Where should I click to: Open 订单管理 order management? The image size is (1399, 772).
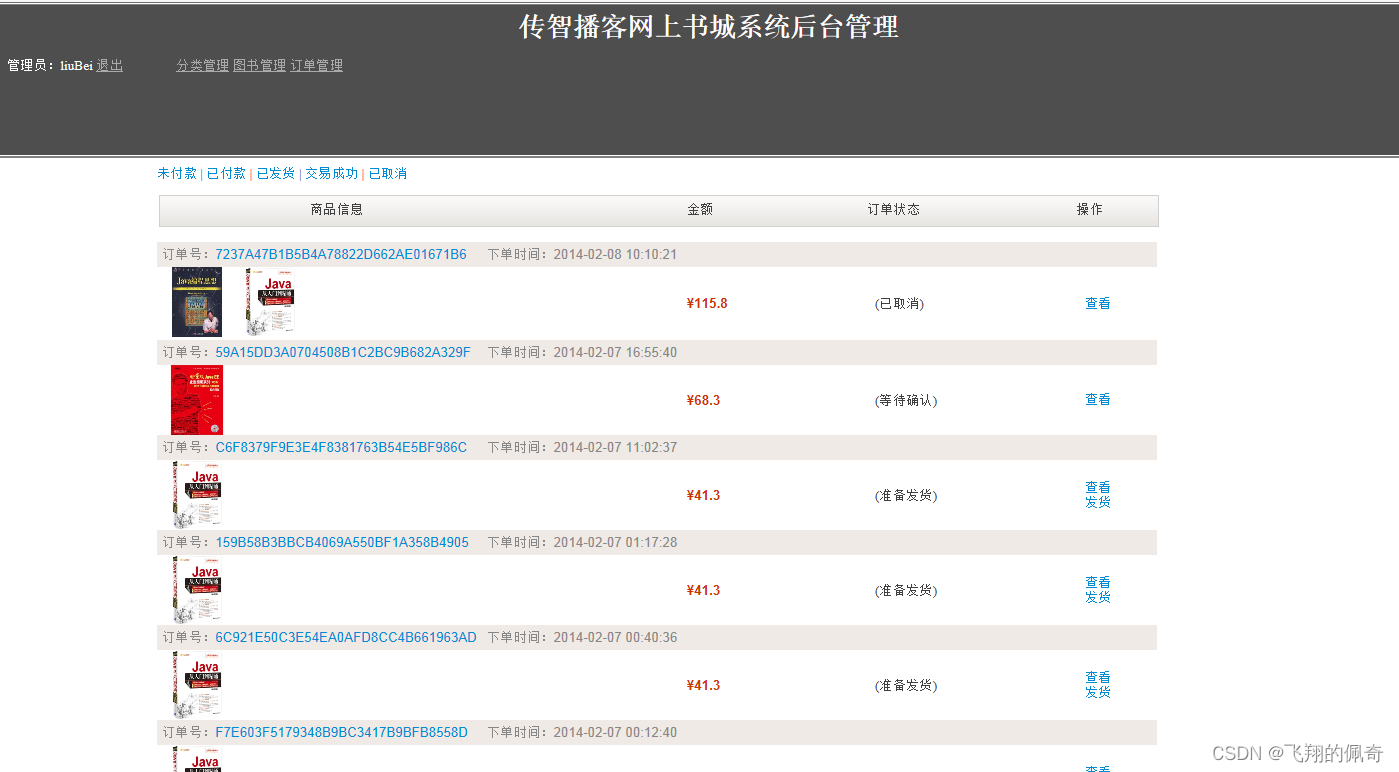[x=317, y=65]
